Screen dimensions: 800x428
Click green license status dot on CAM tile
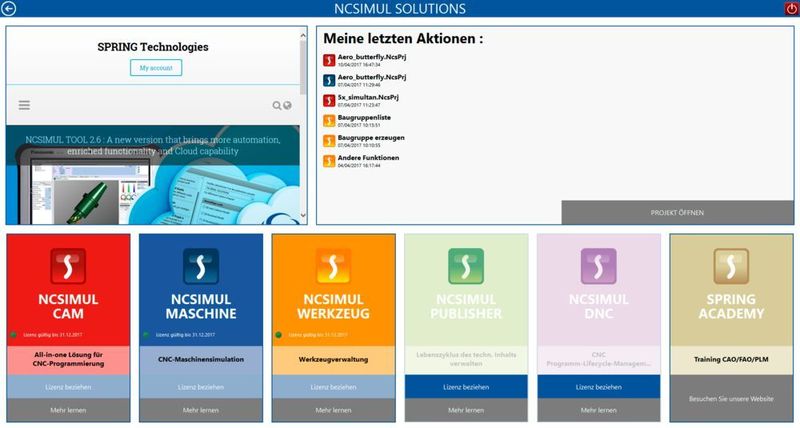point(13,335)
